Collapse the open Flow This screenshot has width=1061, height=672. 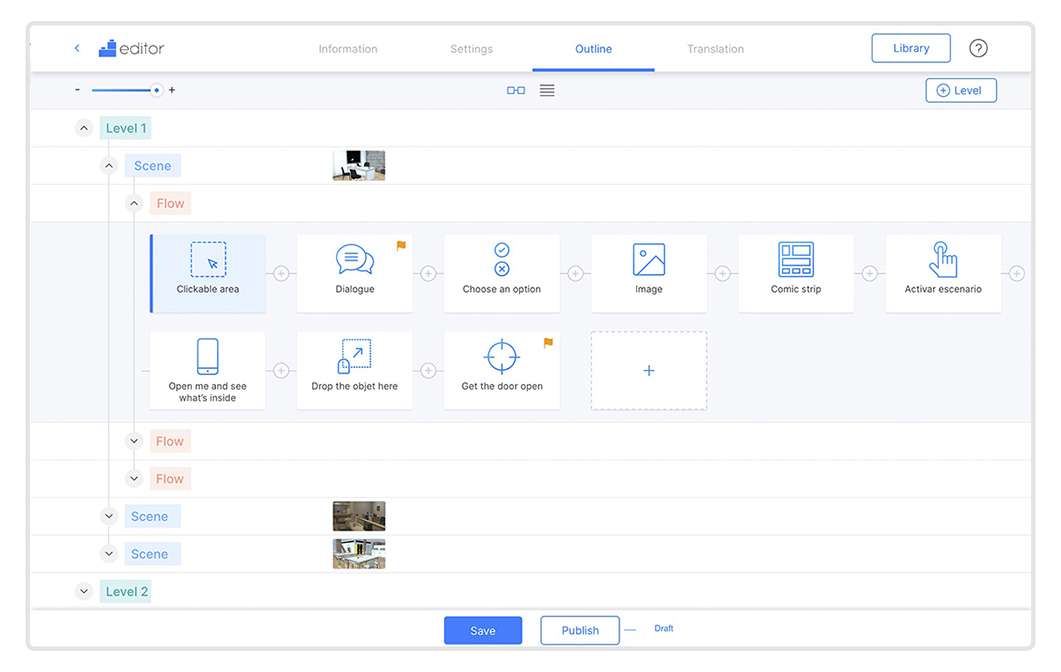click(134, 203)
